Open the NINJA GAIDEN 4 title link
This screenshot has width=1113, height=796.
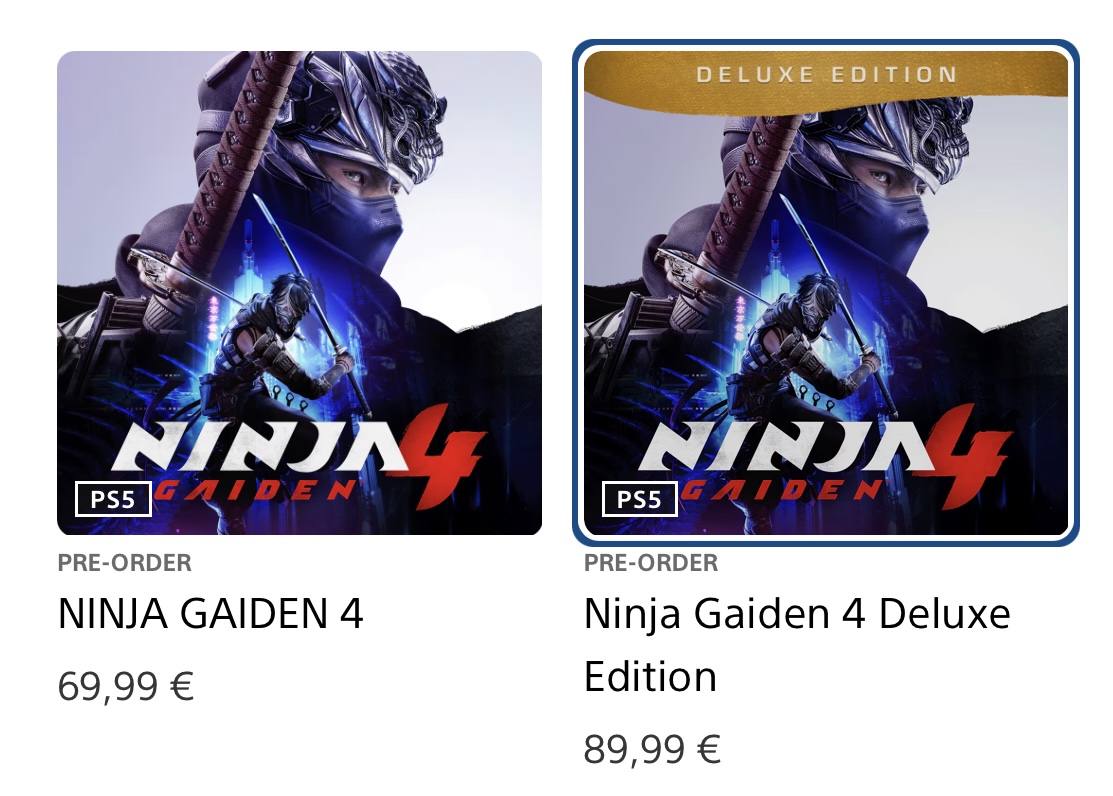point(211,614)
